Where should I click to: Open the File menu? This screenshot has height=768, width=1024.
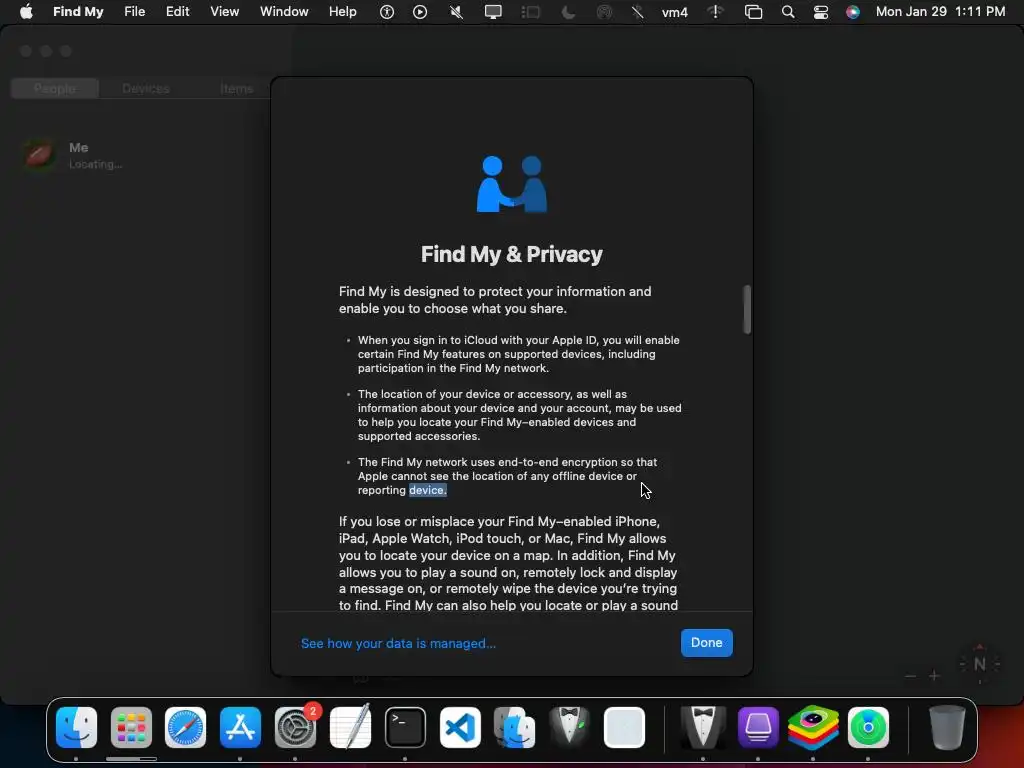tap(135, 12)
